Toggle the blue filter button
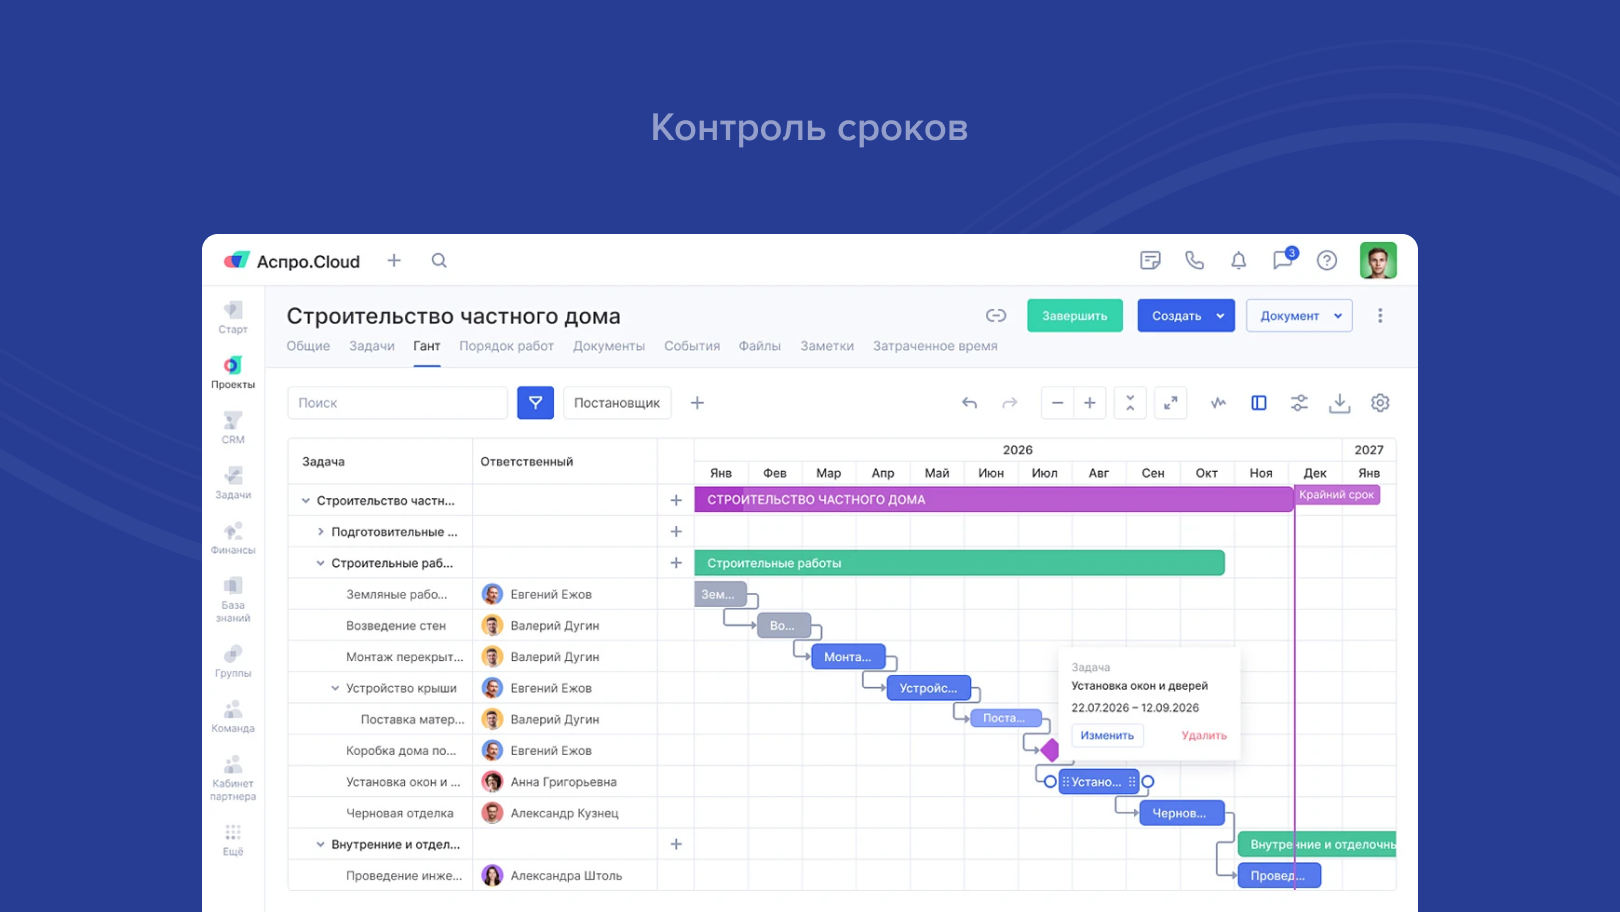This screenshot has height=912, width=1620. [535, 403]
